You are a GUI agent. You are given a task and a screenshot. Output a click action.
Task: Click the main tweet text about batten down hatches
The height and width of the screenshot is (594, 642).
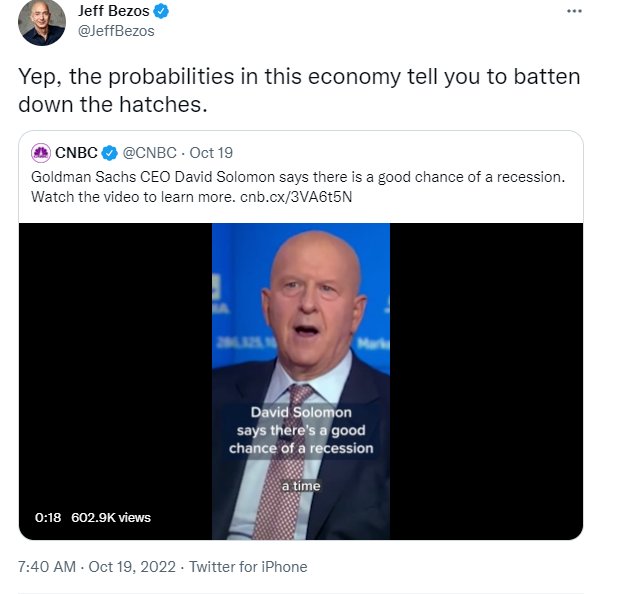point(300,90)
